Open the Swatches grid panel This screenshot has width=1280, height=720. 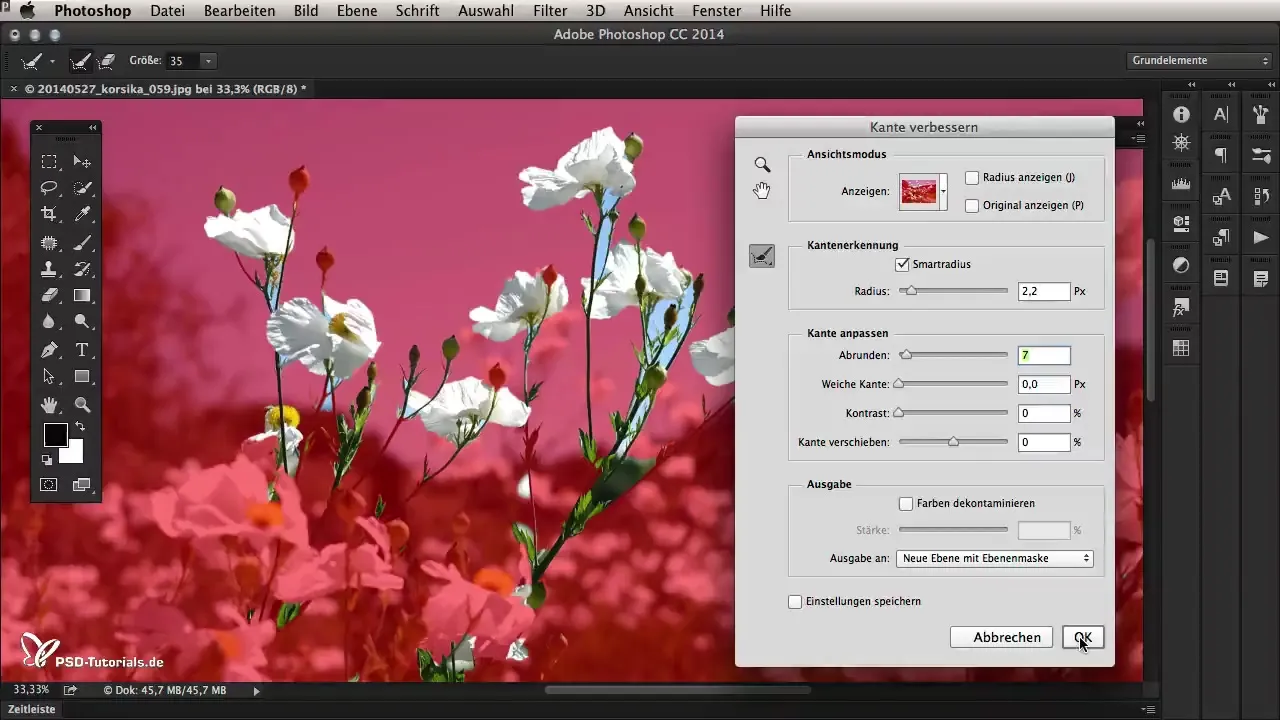pyautogui.click(x=1181, y=348)
